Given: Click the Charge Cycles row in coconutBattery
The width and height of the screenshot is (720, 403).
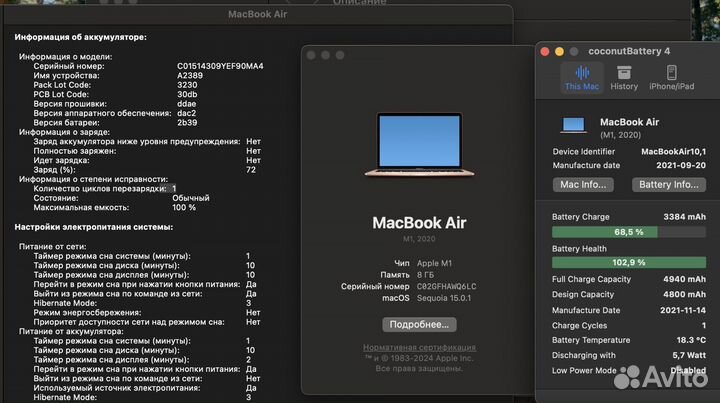Looking at the screenshot, I should click(x=629, y=325).
